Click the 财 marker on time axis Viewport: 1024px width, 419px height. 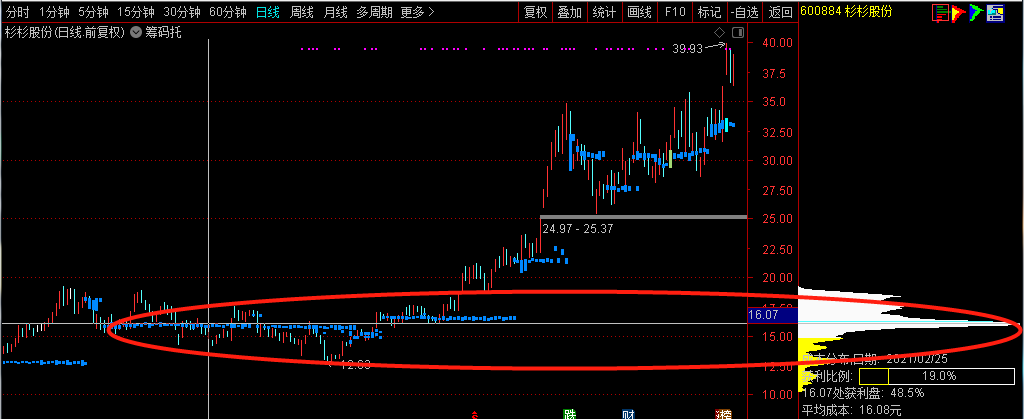tap(628, 414)
